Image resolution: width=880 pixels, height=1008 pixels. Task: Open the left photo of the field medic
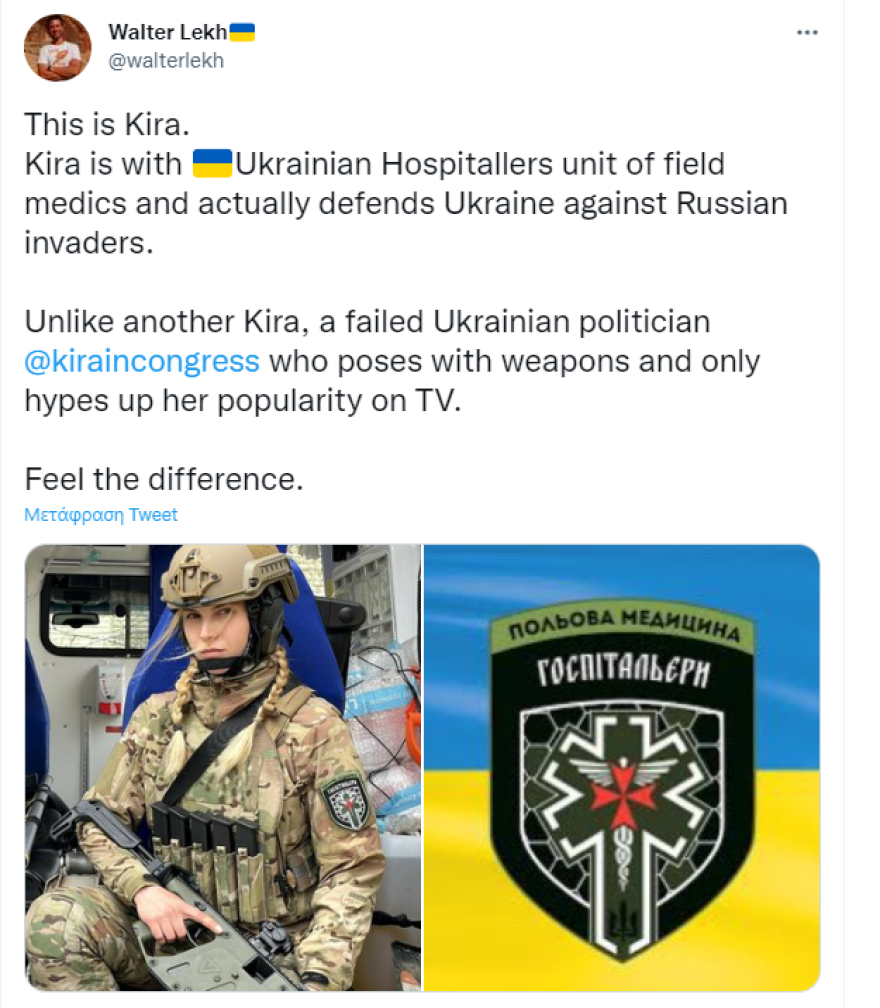tap(222, 767)
